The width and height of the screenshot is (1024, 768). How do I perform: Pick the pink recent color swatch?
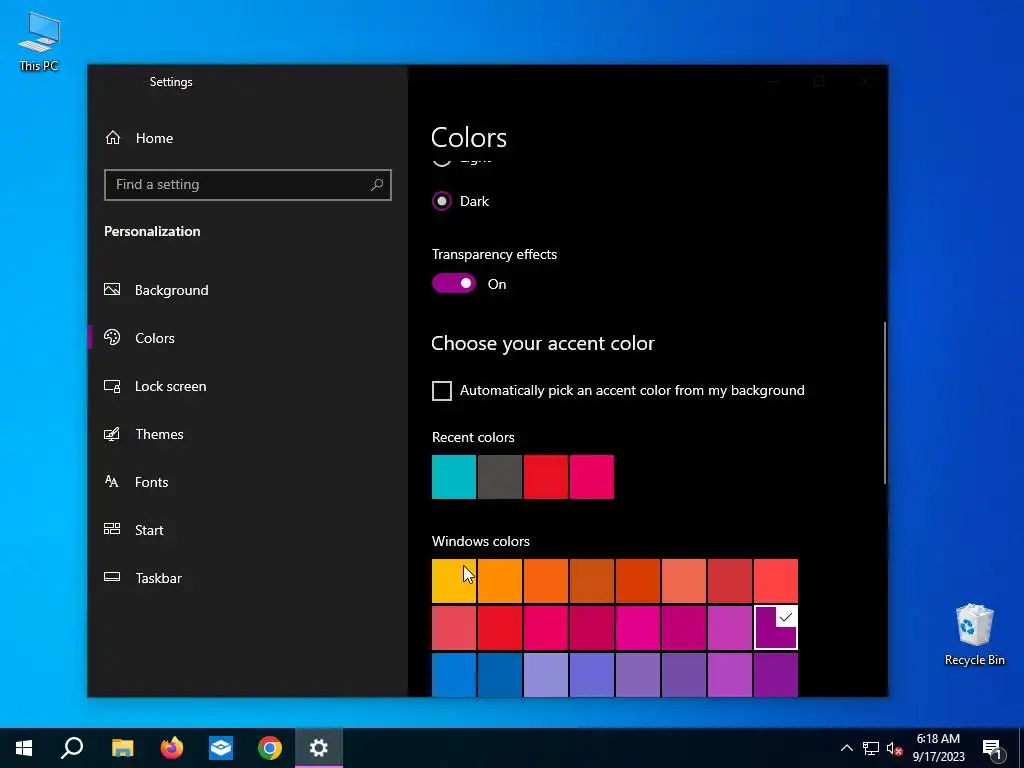592,477
